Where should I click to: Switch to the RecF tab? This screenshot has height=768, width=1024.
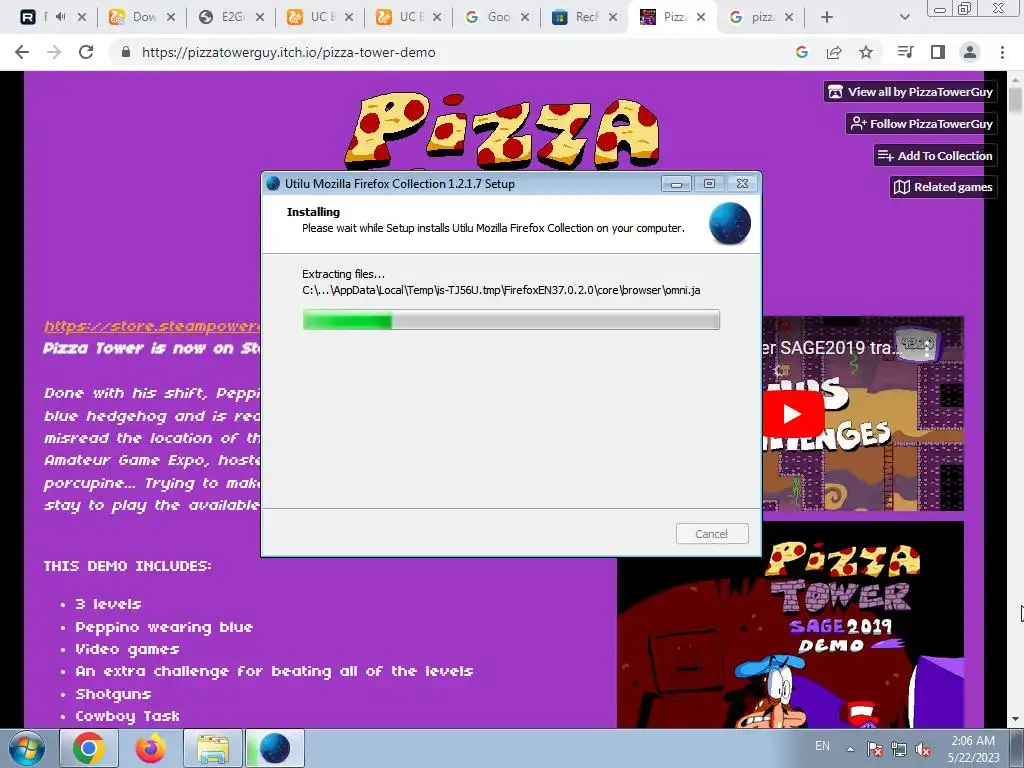pos(585,17)
